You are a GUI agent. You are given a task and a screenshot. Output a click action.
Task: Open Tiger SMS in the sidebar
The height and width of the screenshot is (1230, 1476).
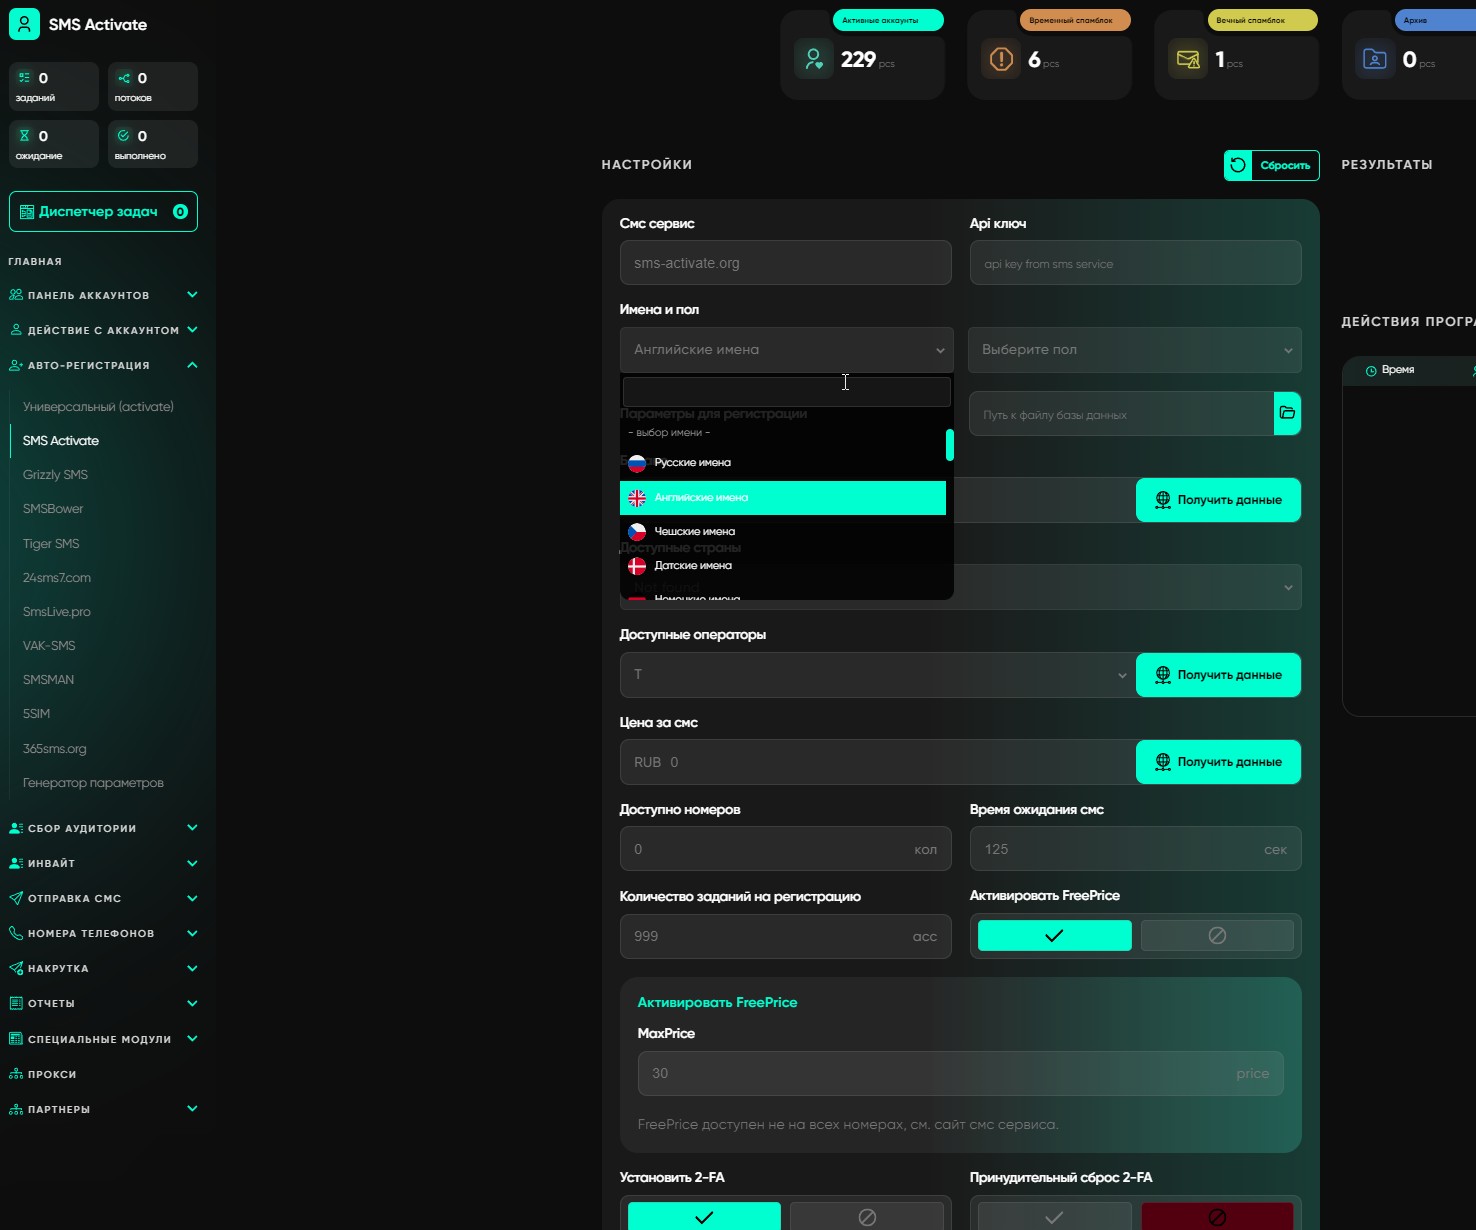pos(51,544)
